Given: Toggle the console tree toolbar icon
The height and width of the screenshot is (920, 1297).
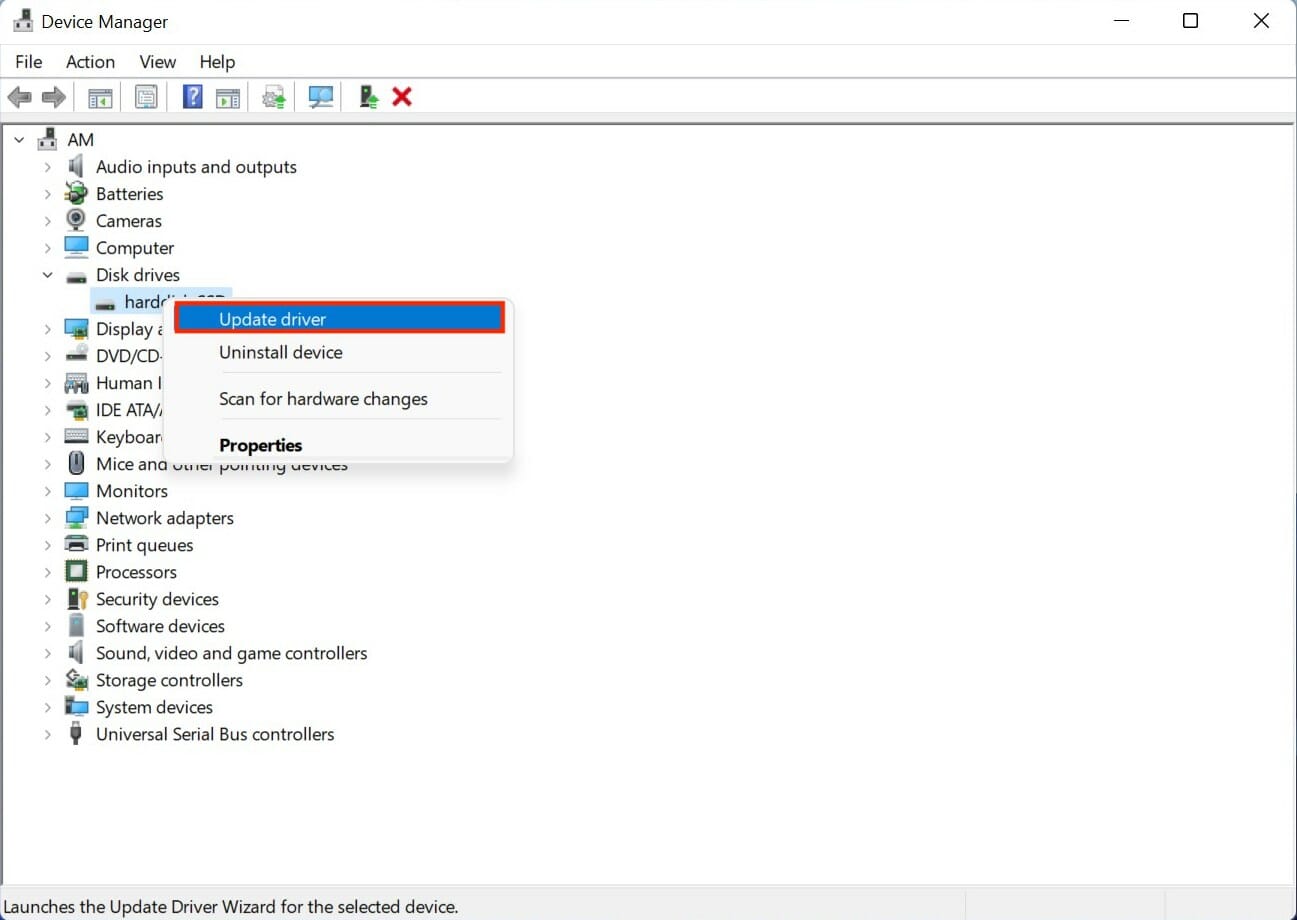Looking at the screenshot, I should point(100,97).
